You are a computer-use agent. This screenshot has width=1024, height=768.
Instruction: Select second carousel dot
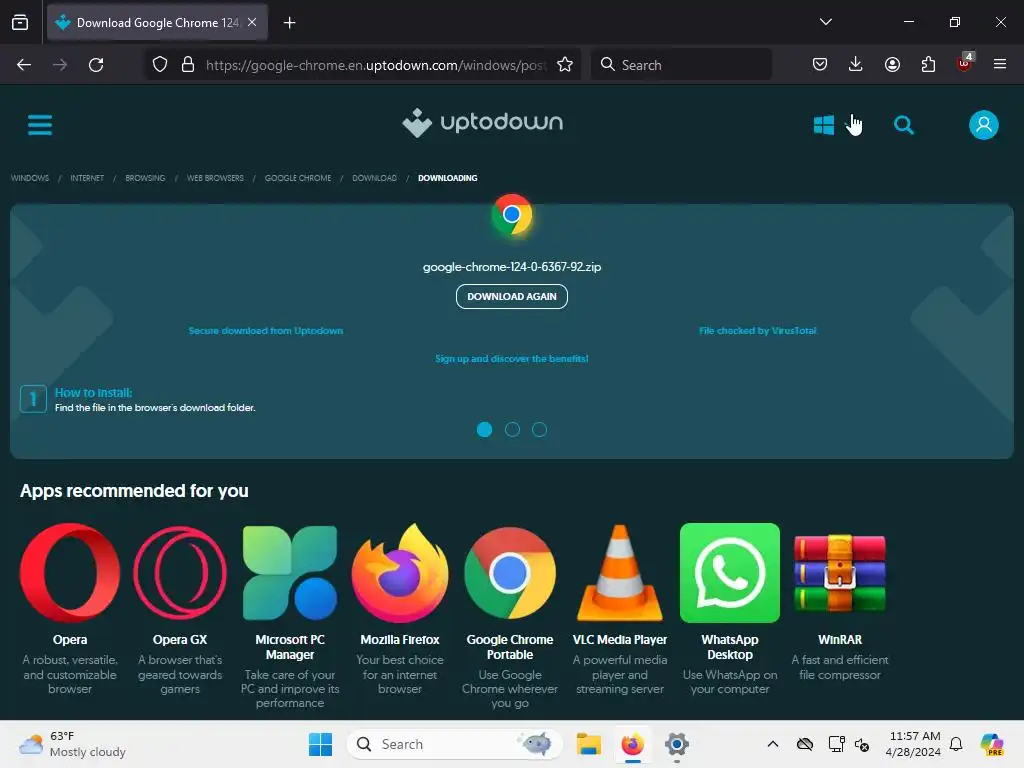click(513, 429)
